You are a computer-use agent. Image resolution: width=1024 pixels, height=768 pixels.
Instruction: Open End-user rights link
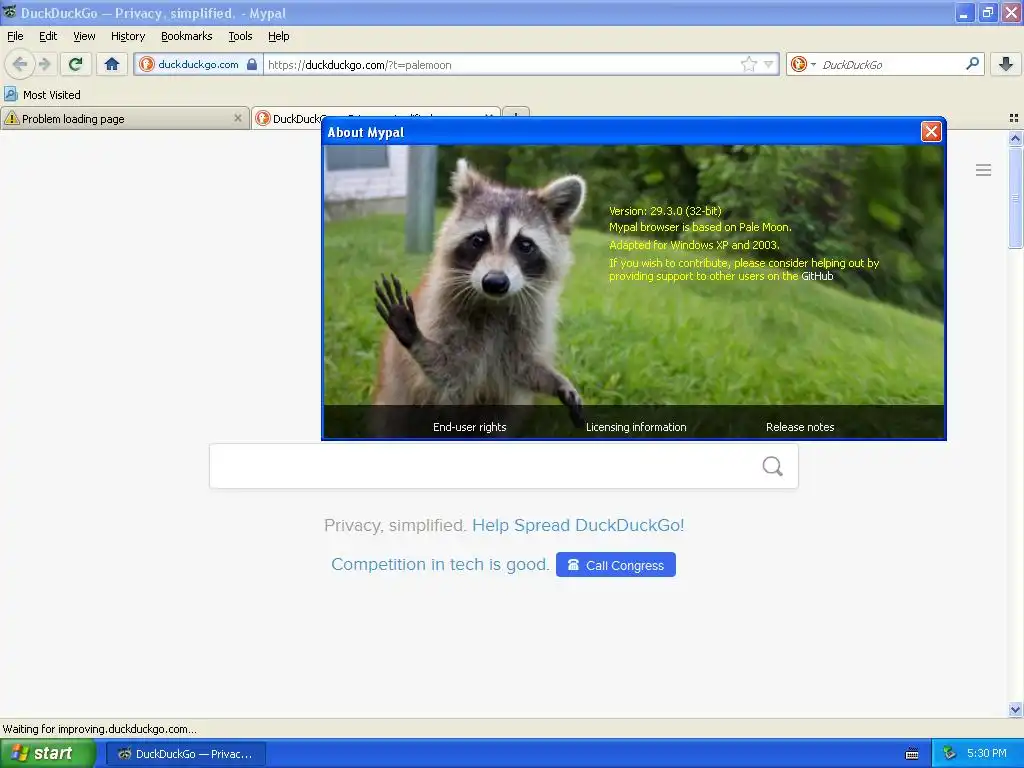470,427
